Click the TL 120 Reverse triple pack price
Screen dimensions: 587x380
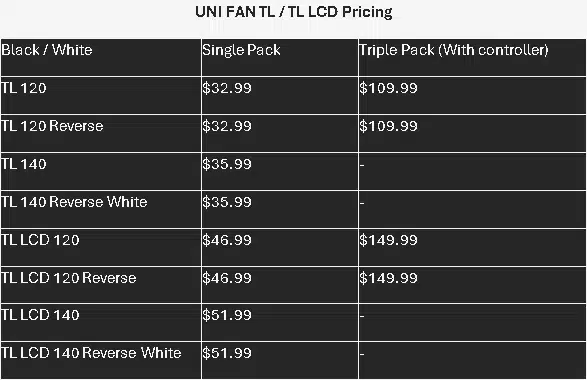(x=388, y=126)
